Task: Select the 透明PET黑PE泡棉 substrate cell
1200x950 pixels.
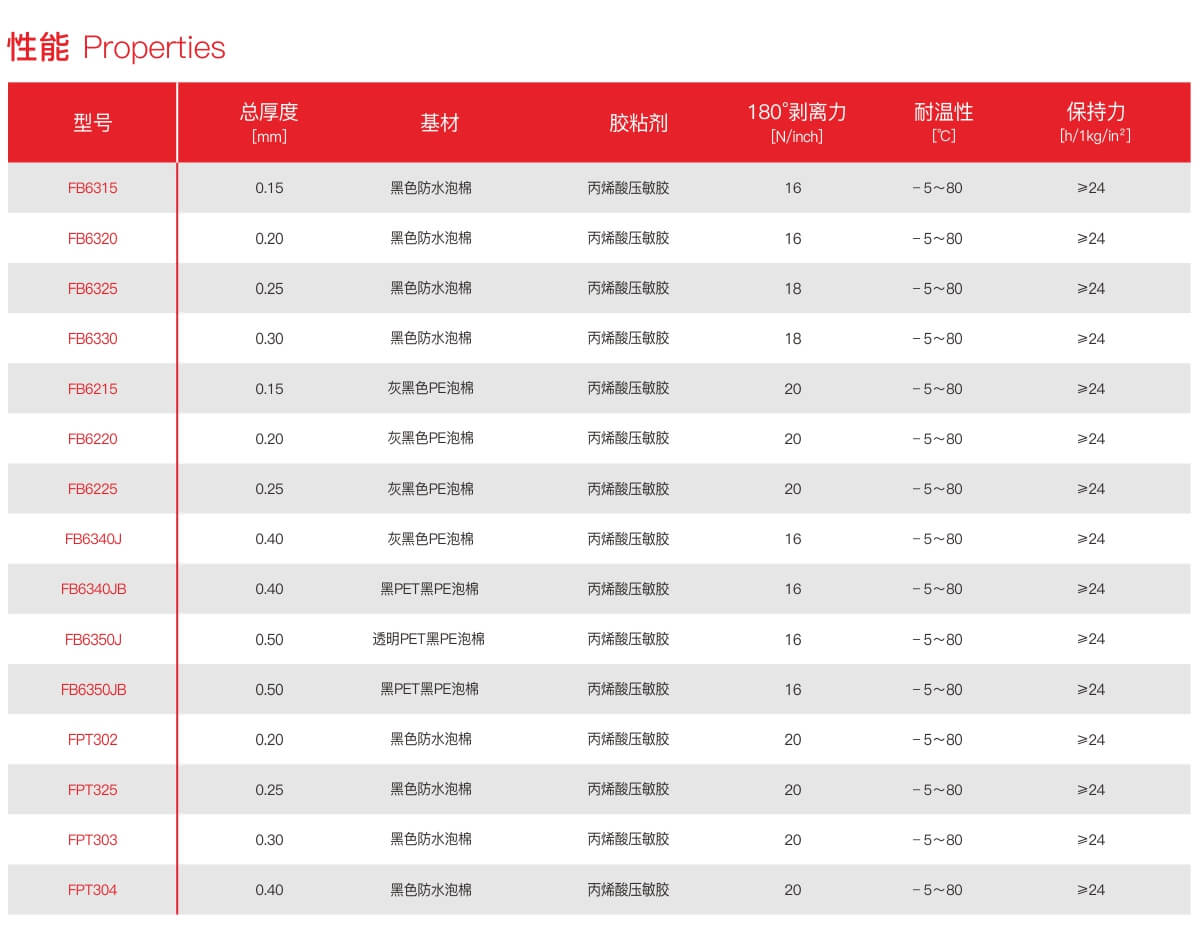Action: 428,639
